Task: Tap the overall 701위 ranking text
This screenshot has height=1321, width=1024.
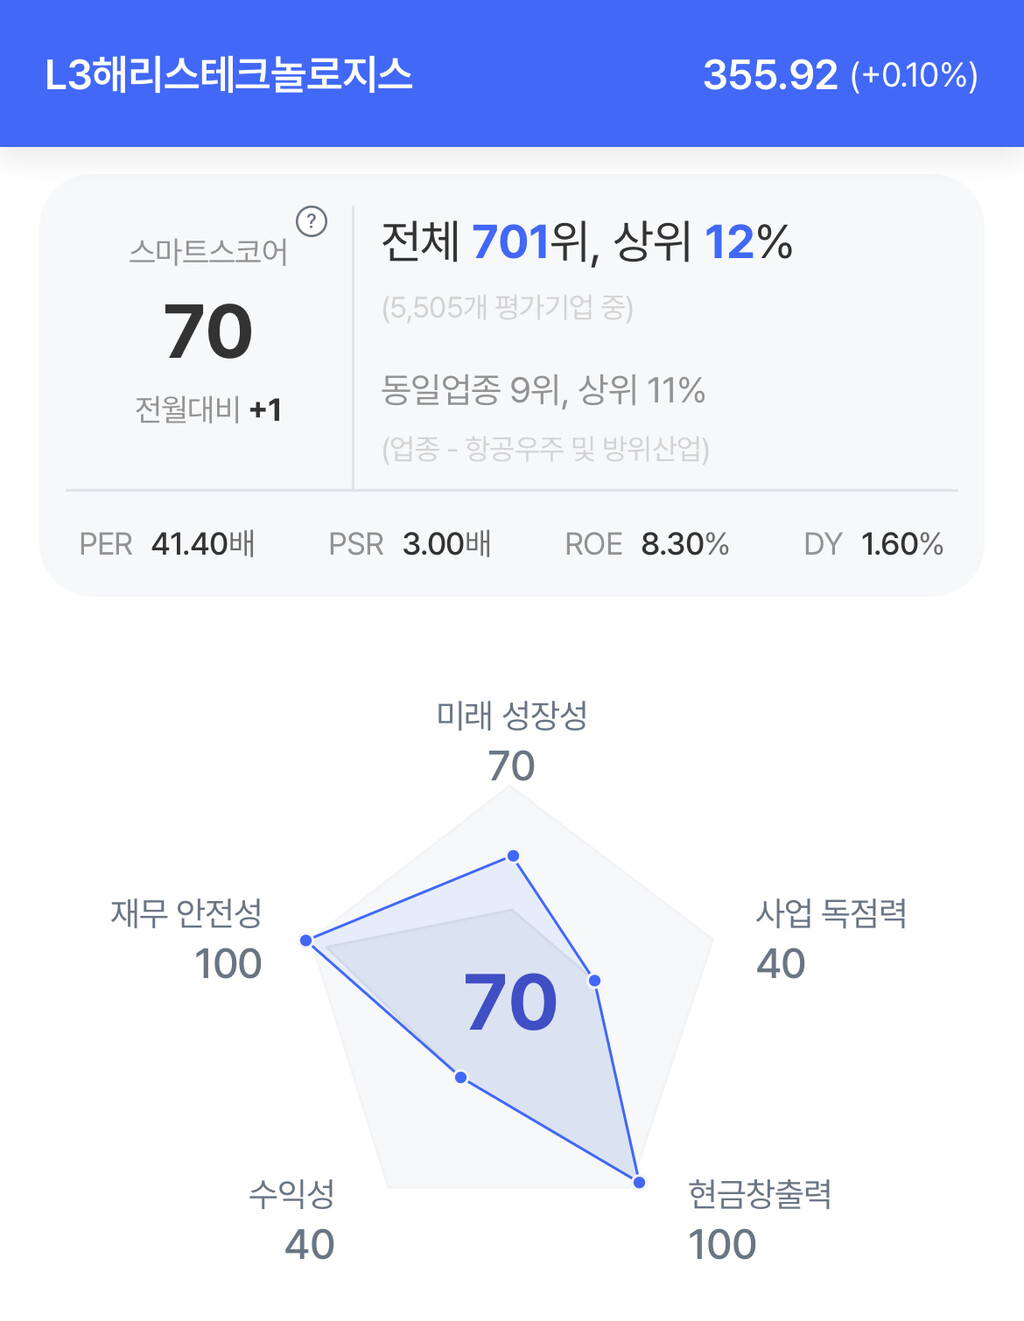Action: (586, 242)
